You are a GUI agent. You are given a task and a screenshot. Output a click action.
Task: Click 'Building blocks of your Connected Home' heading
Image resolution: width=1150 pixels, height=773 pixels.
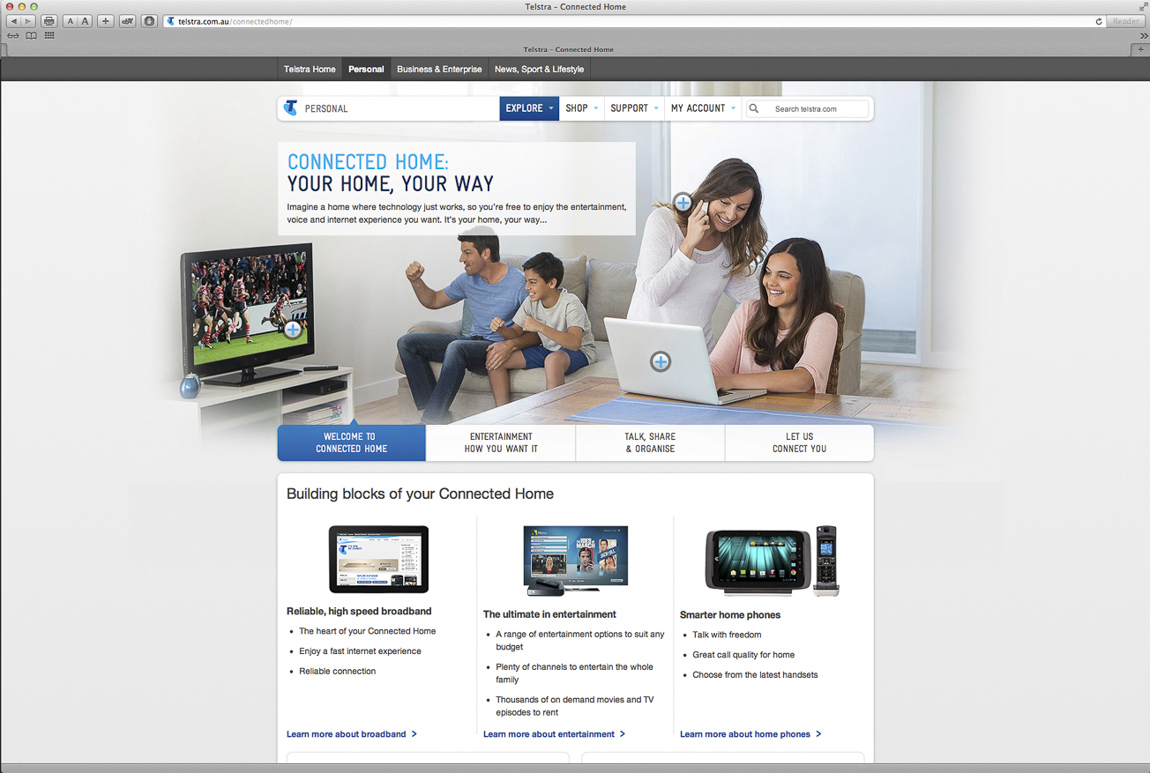pyautogui.click(x=420, y=494)
